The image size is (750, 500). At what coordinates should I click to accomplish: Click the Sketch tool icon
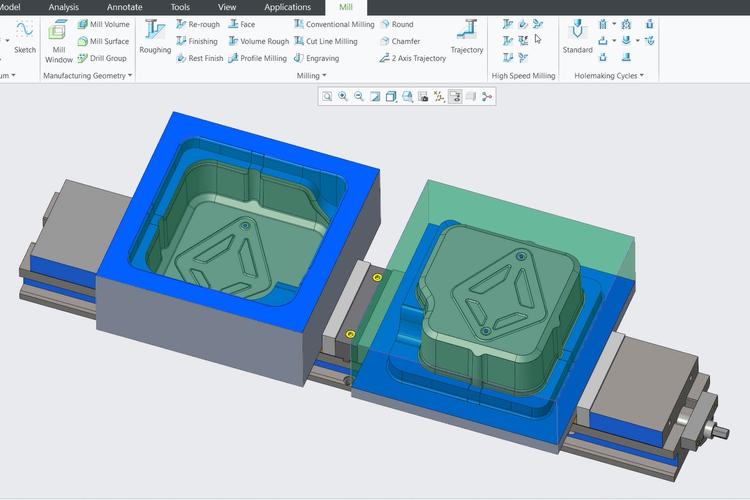[24, 36]
